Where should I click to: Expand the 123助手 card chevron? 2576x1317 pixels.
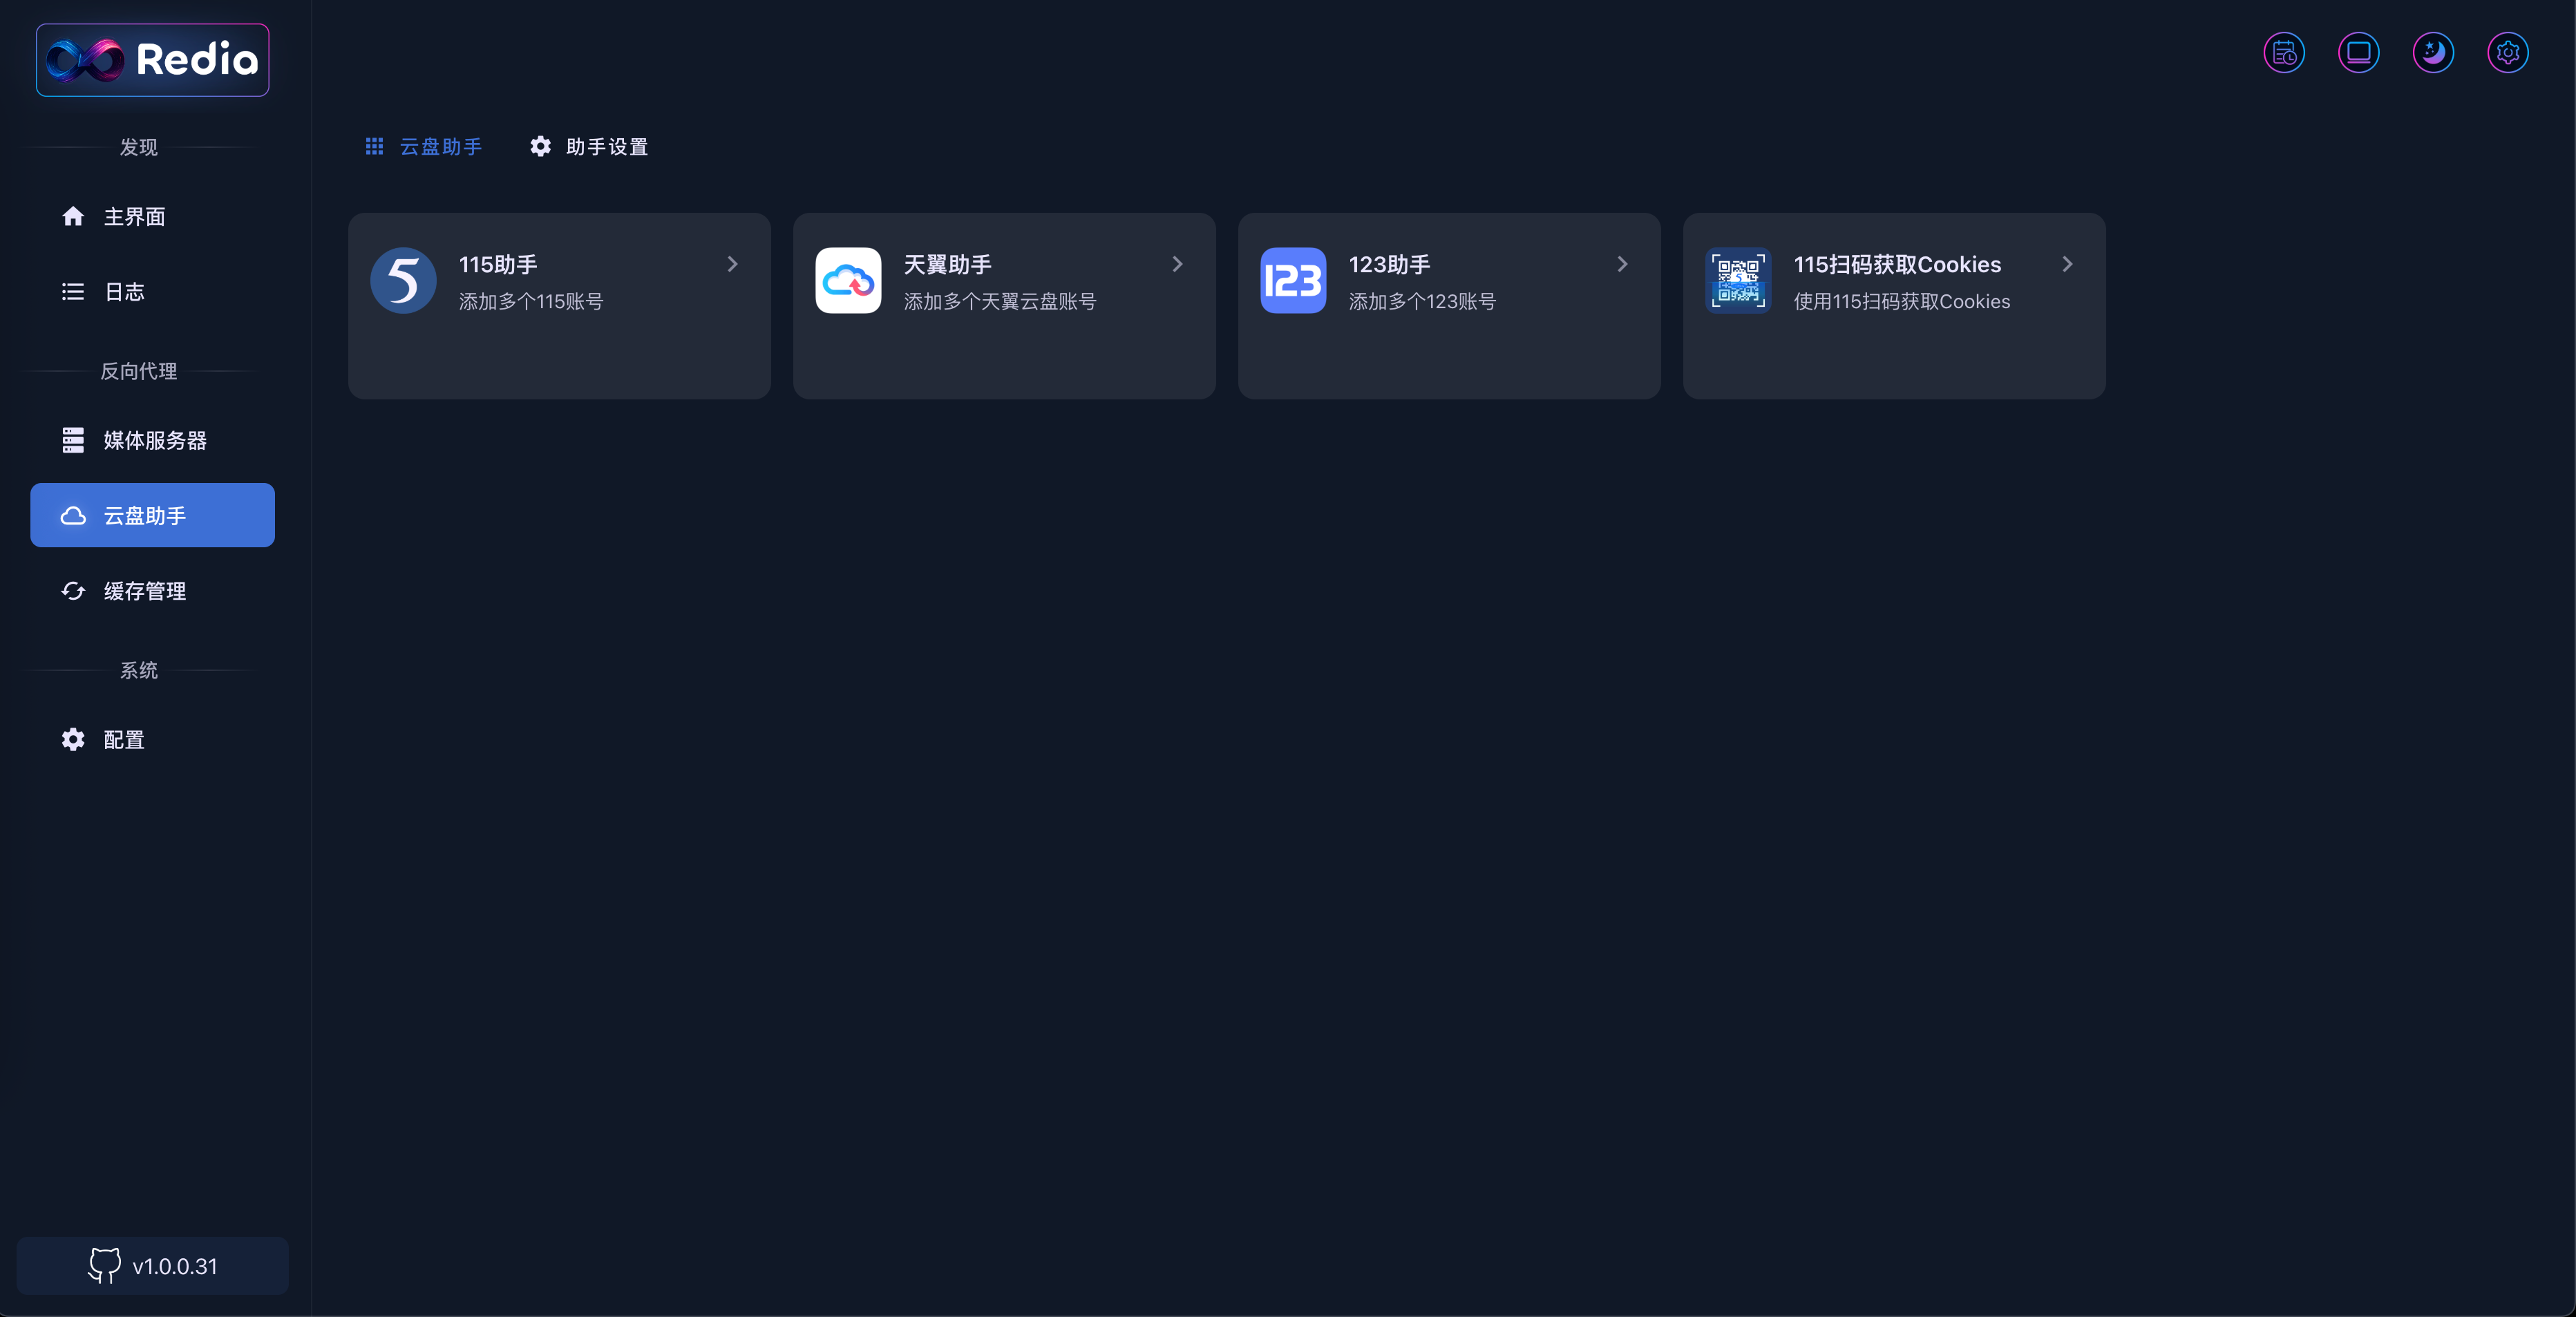tap(1622, 264)
